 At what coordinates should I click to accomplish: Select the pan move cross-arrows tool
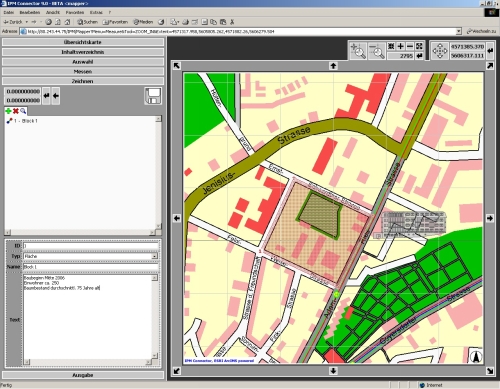[x=440, y=51]
